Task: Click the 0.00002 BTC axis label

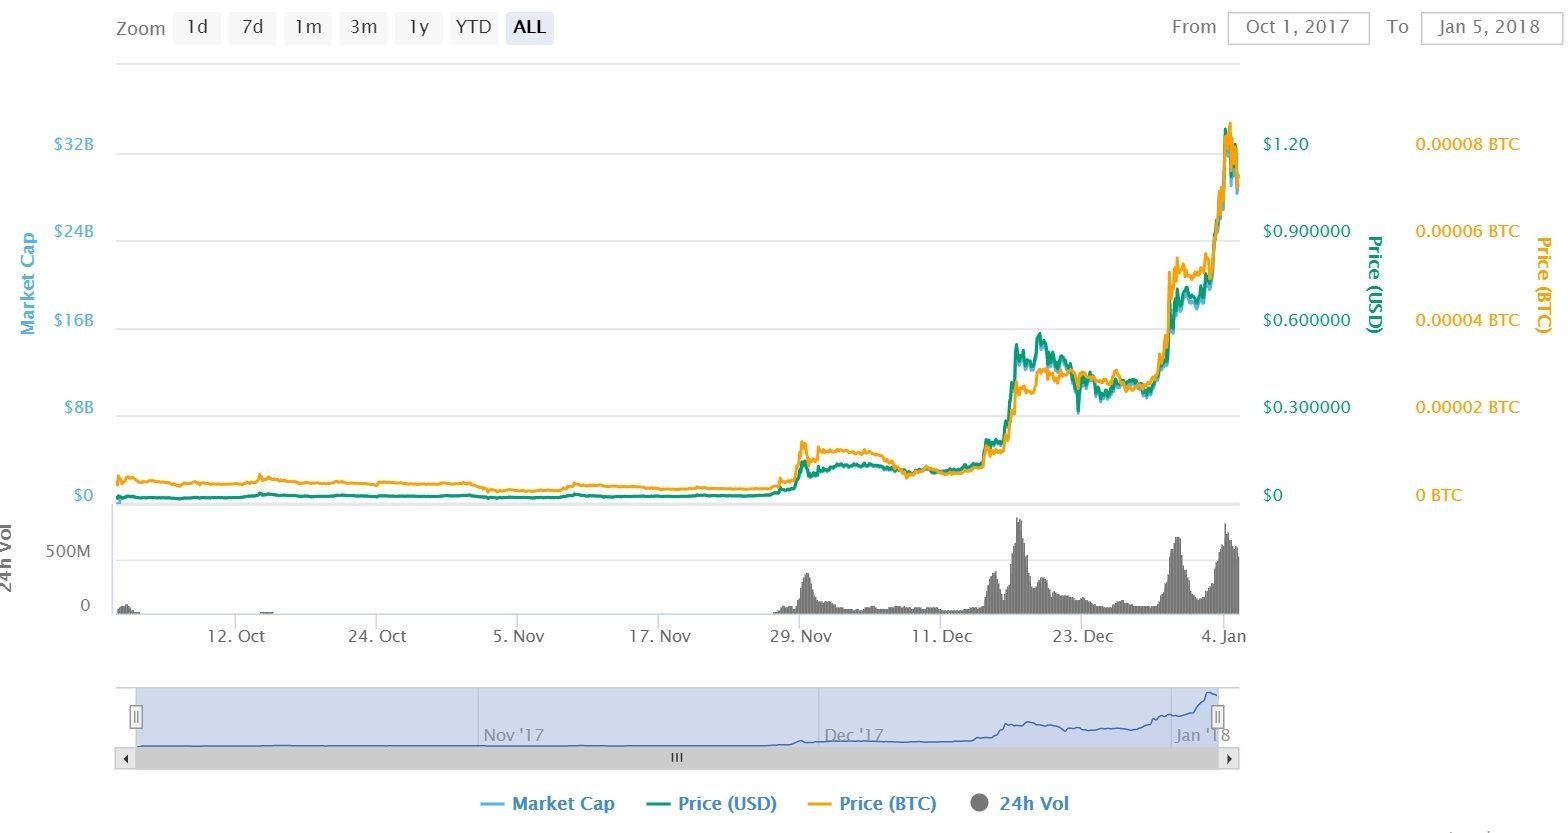Action: click(x=1467, y=407)
